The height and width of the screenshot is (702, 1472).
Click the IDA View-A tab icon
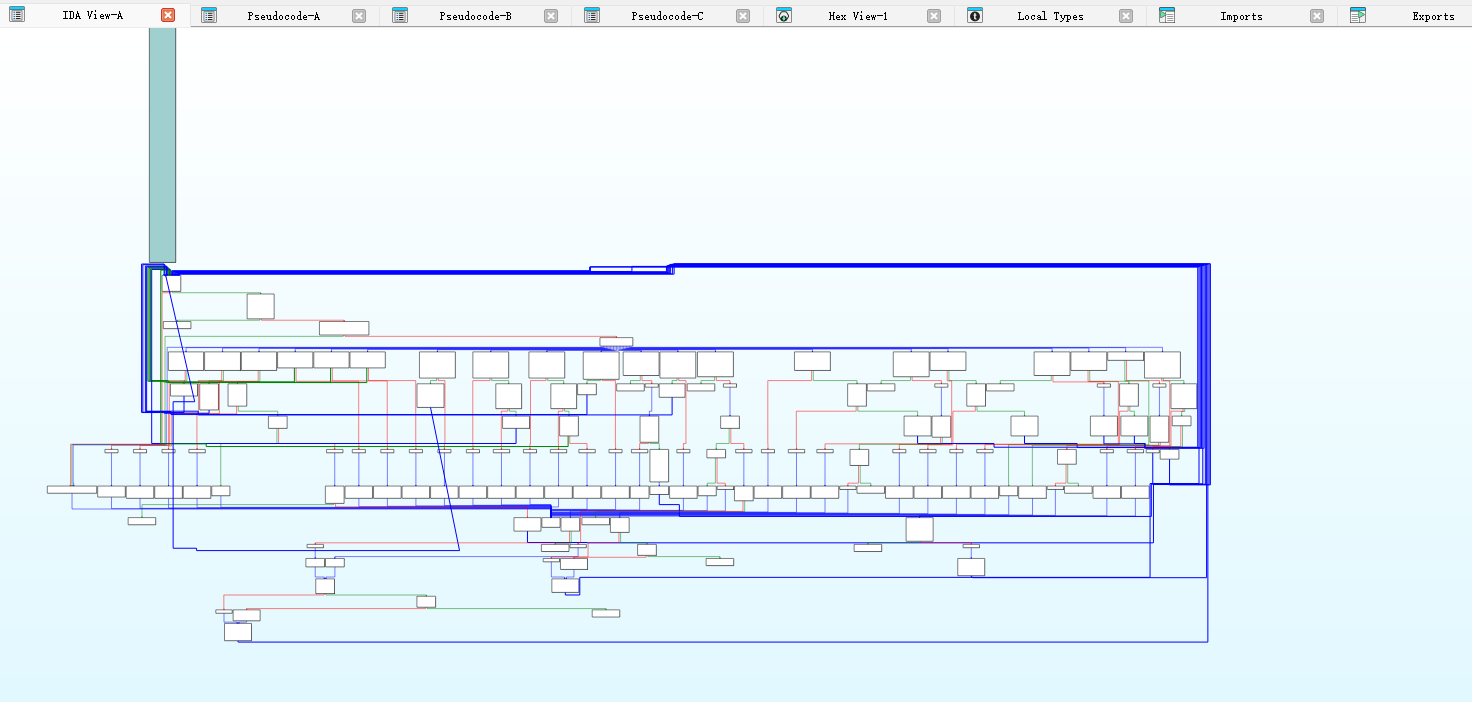coord(17,15)
